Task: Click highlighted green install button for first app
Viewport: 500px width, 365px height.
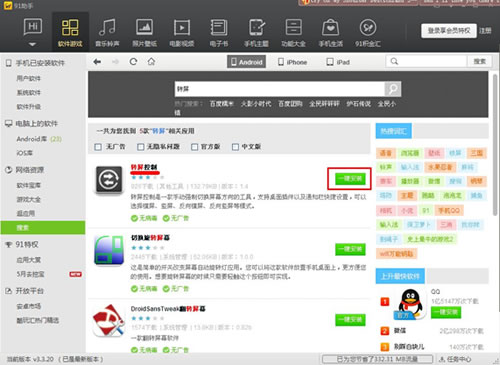Action: tap(350, 179)
